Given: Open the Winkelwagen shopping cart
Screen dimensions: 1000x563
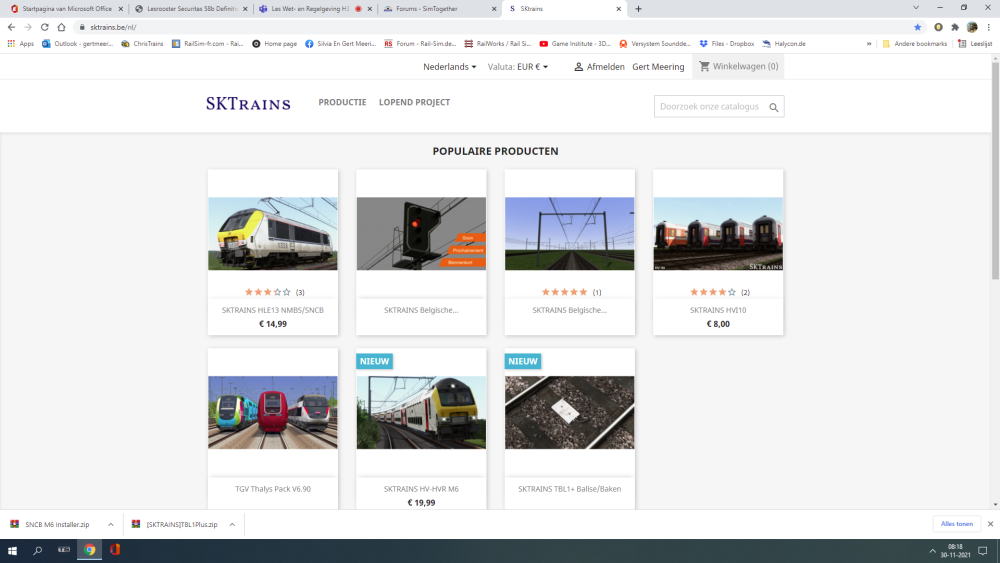Looking at the screenshot, I should point(738,67).
